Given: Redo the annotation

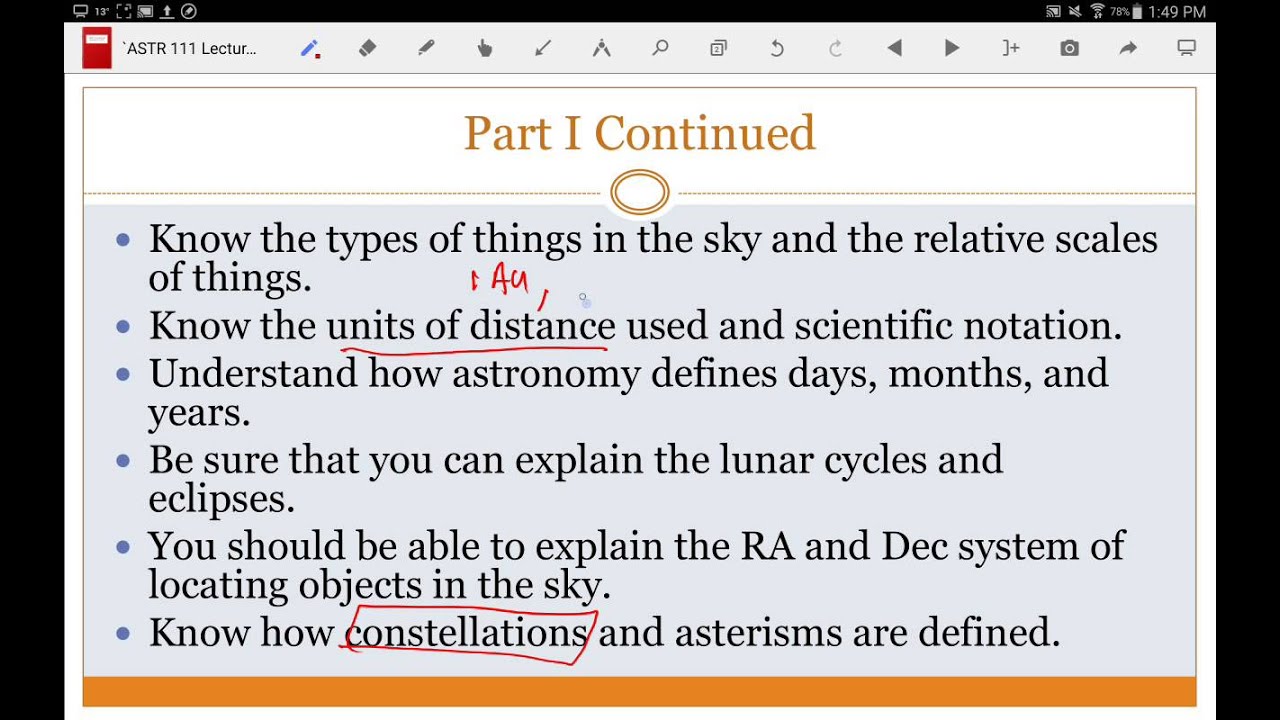Looking at the screenshot, I should [835, 48].
